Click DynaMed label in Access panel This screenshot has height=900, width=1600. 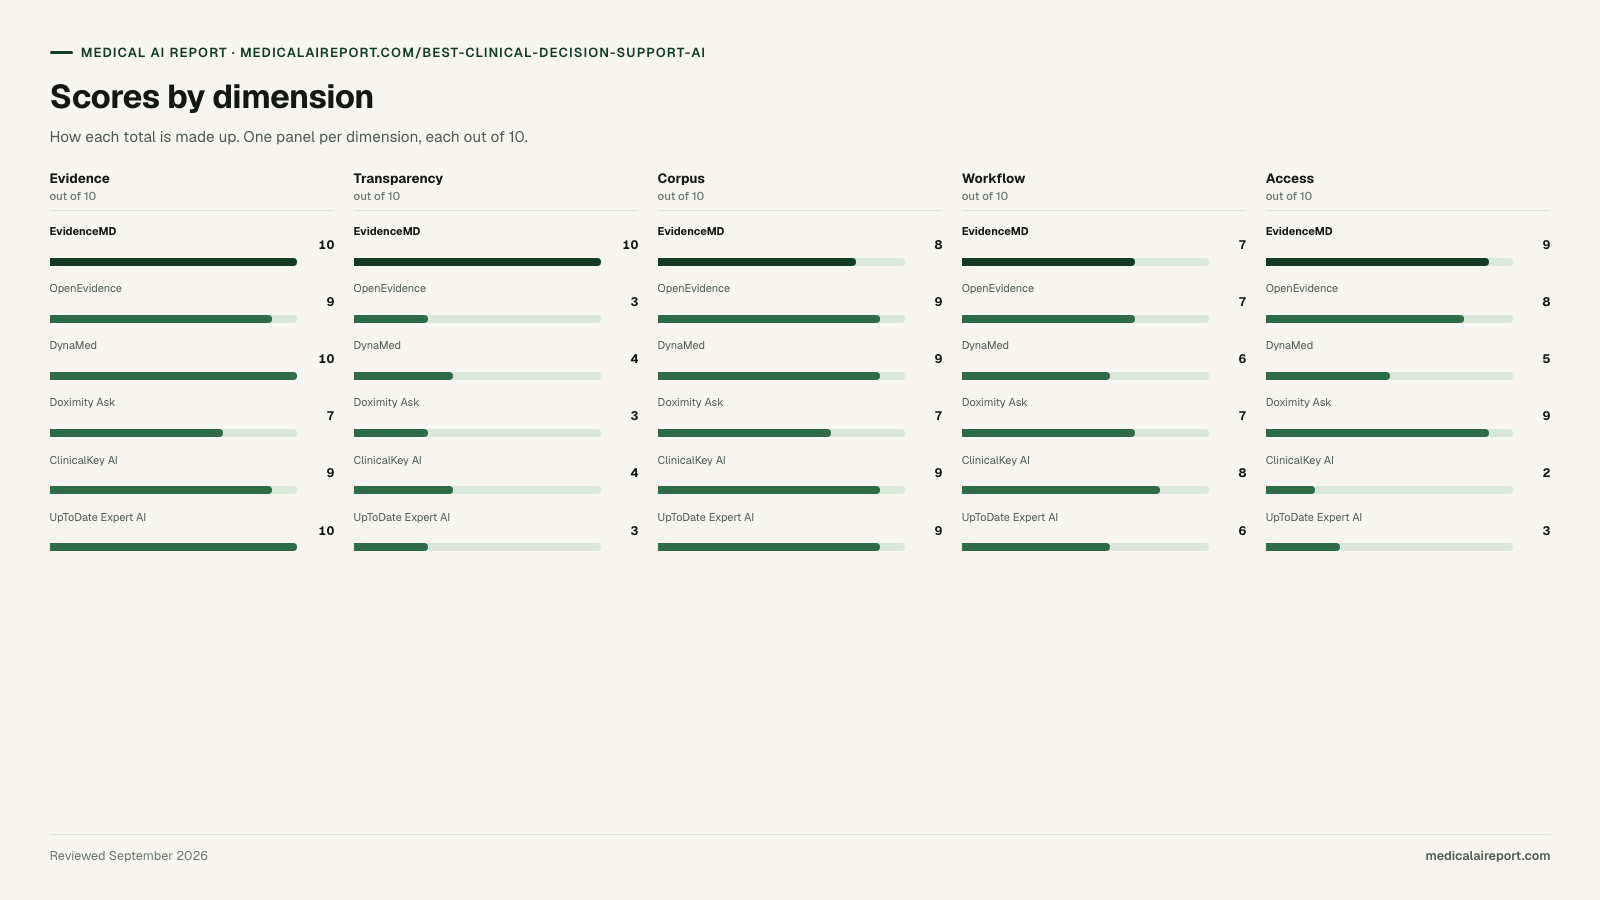1289,345
